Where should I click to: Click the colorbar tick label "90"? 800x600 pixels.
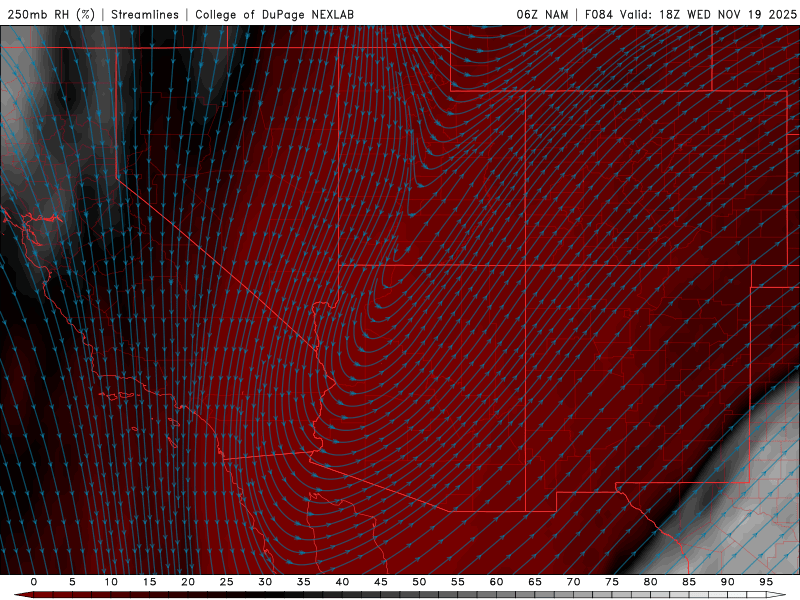click(727, 582)
